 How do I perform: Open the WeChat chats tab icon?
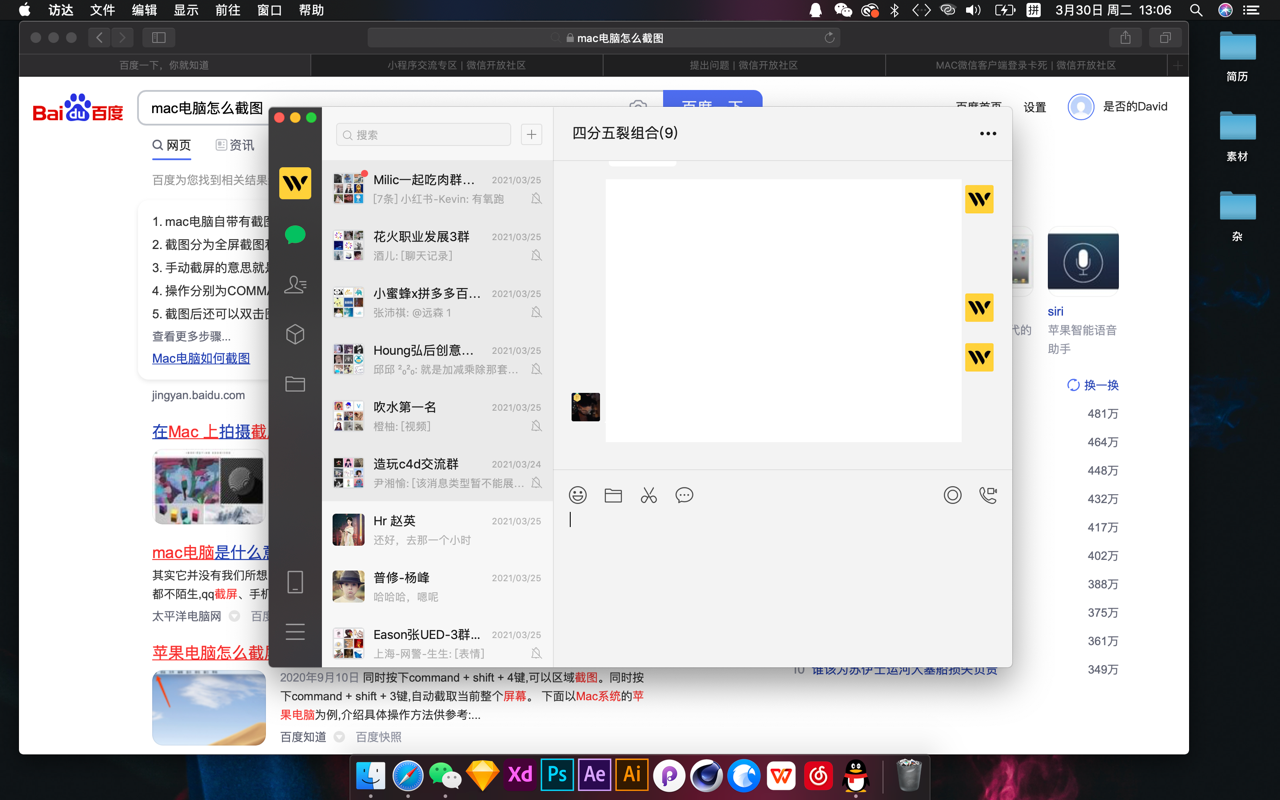click(x=295, y=235)
